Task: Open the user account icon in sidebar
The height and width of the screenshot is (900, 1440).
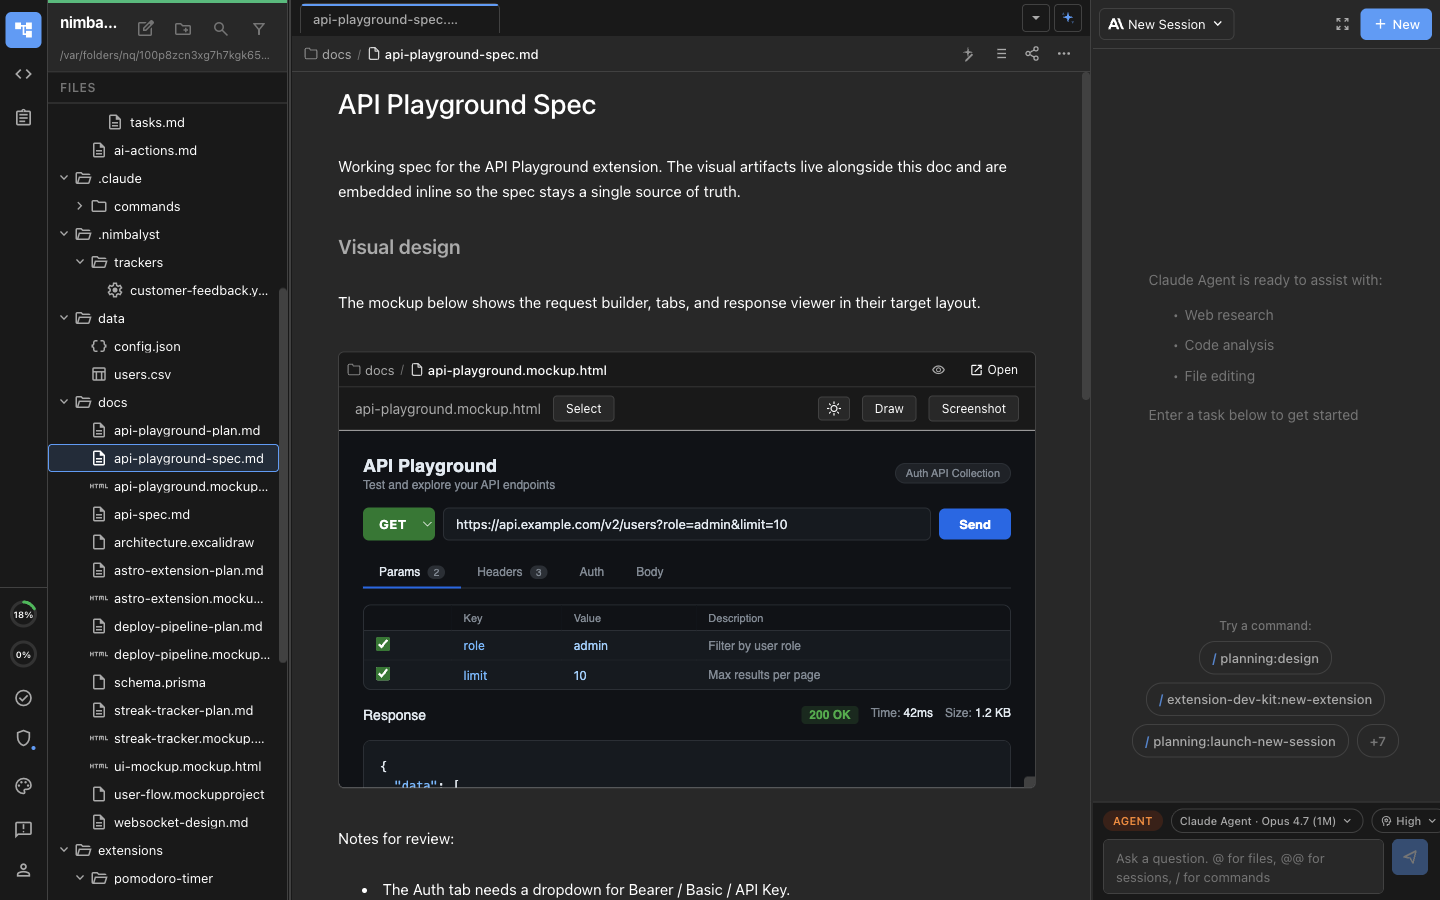Action: [x=23, y=870]
